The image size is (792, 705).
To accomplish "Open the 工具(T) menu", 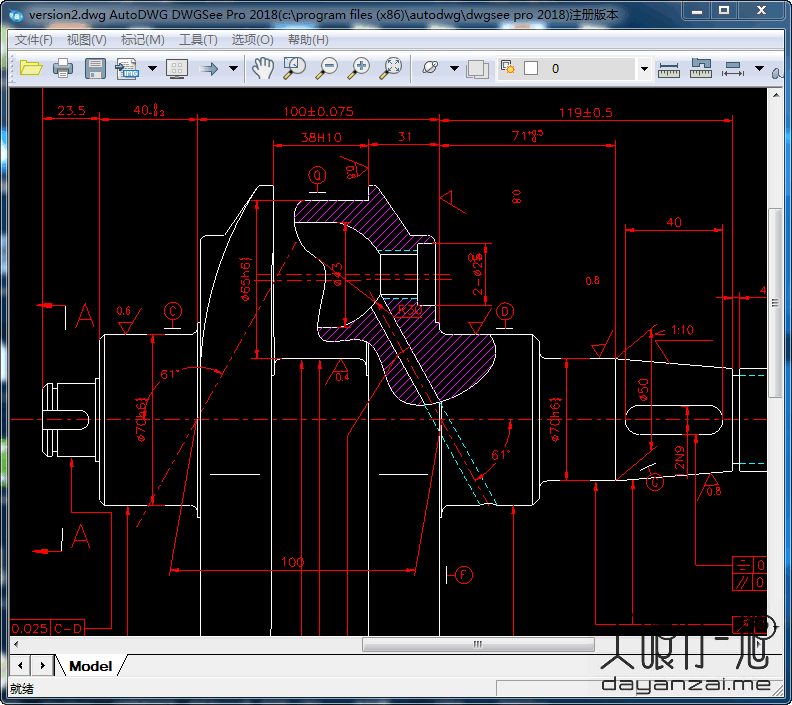I will point(198,39).
